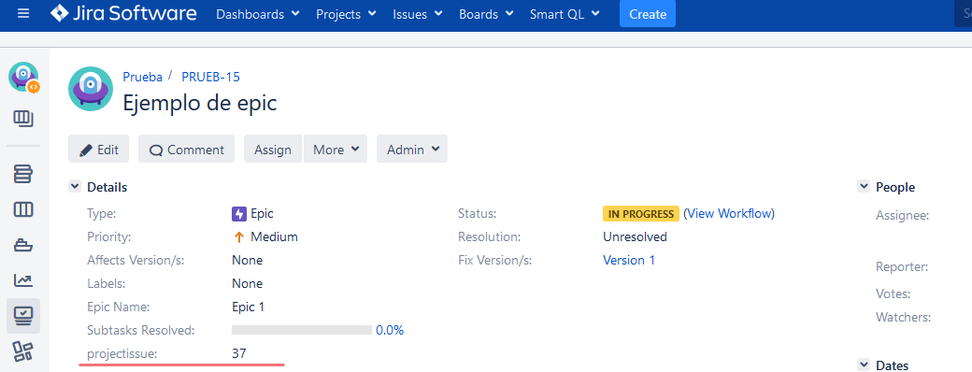Click the Jira Software logo
This screenshot has width=972, height=372.
coord(123,14)
